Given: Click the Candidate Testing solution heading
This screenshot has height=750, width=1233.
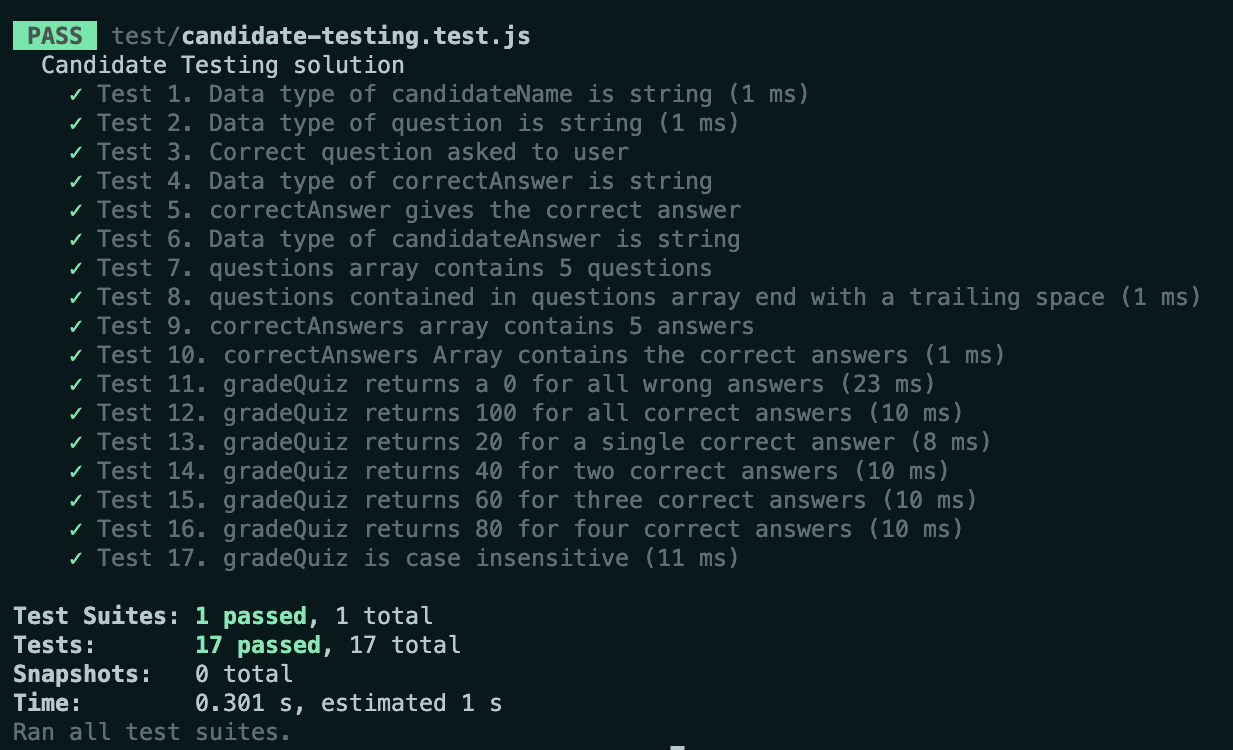Looking at the screenshot, I should [222, 66].
